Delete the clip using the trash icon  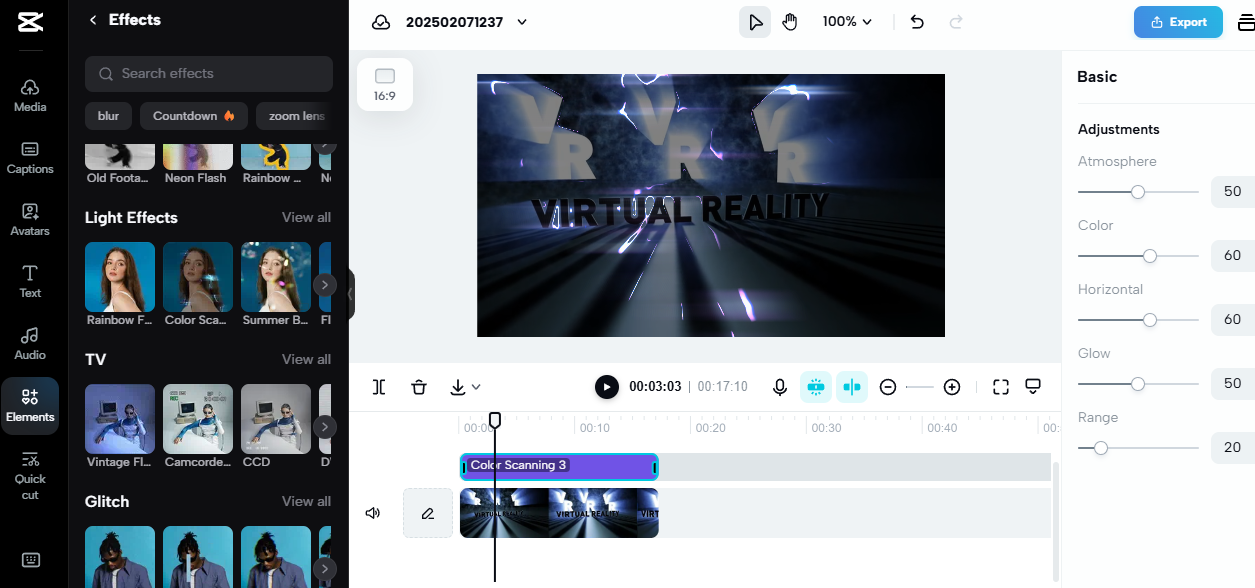[419, 386]
